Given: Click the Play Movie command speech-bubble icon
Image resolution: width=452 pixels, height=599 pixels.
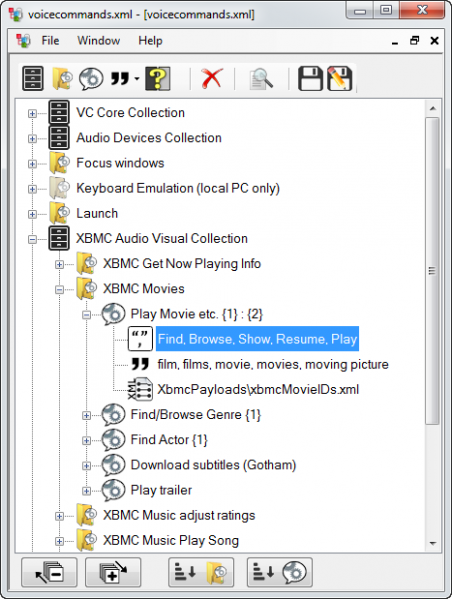Looking at the screenshot, I should [113, 314].
